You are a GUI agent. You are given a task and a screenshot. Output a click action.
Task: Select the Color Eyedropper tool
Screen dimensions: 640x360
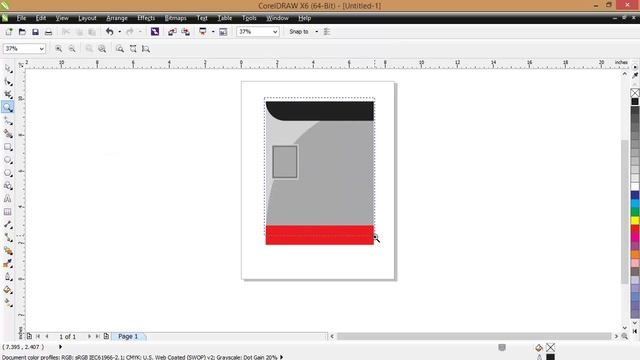[8, 264]
